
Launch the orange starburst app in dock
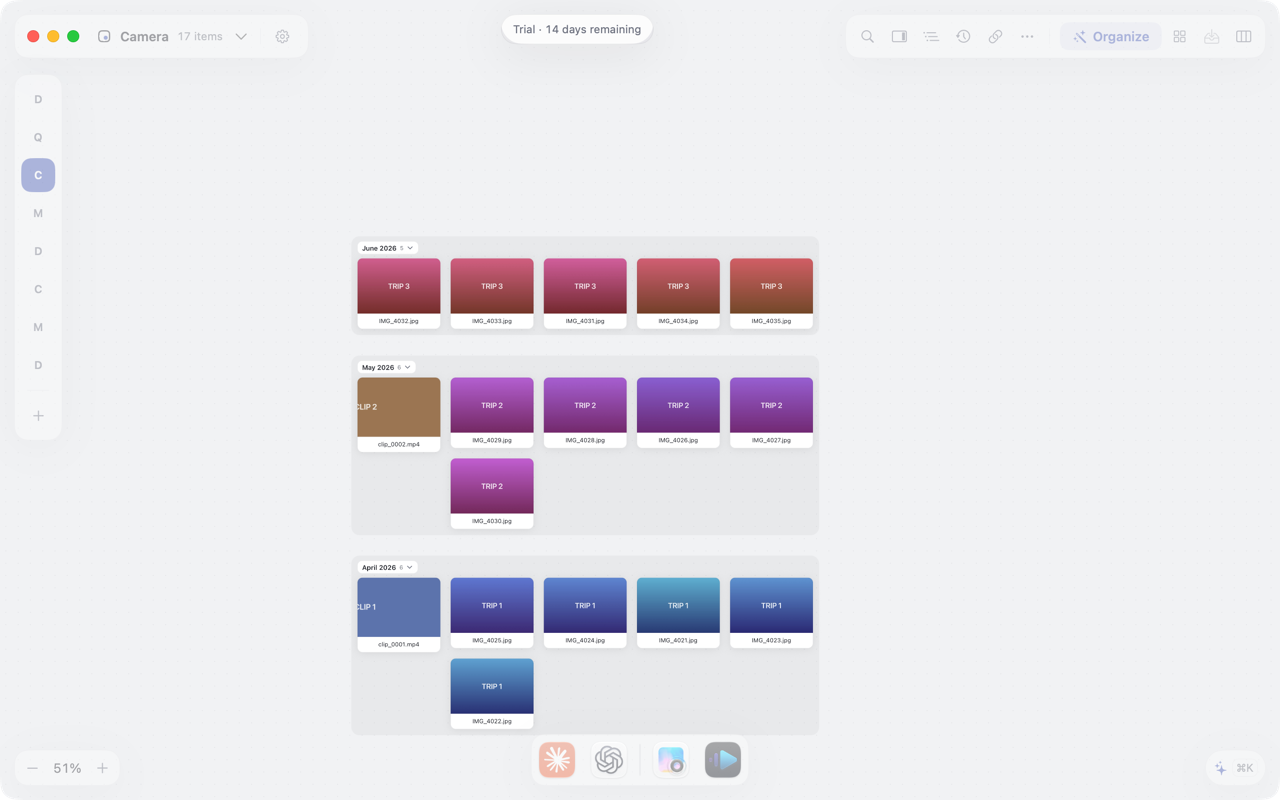[x=557, y=760]
